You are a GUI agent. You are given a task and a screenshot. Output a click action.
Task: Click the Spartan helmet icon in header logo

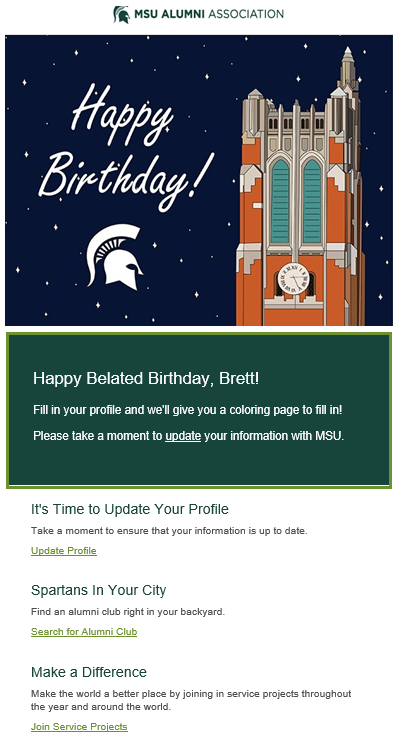pos(121,14)
